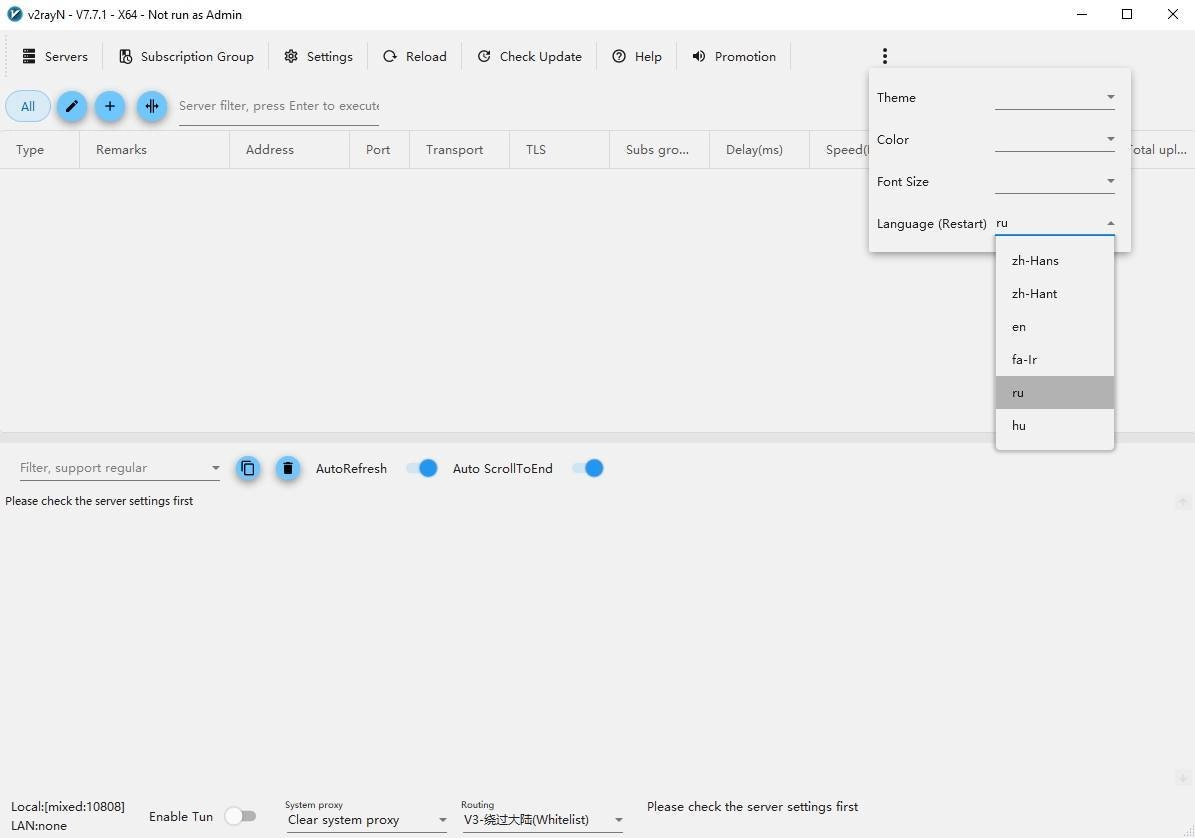Click the LAN:none status text
1195x838 pixels.
pyautogui.click(x=39, y=826)
